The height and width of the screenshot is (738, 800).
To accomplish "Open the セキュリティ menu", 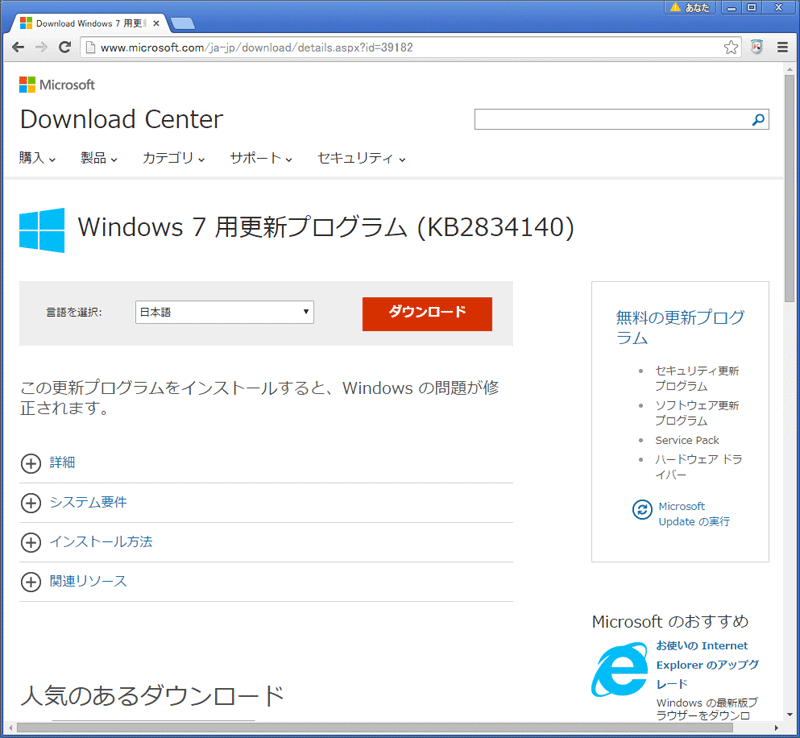I will [x=361, y=158].
